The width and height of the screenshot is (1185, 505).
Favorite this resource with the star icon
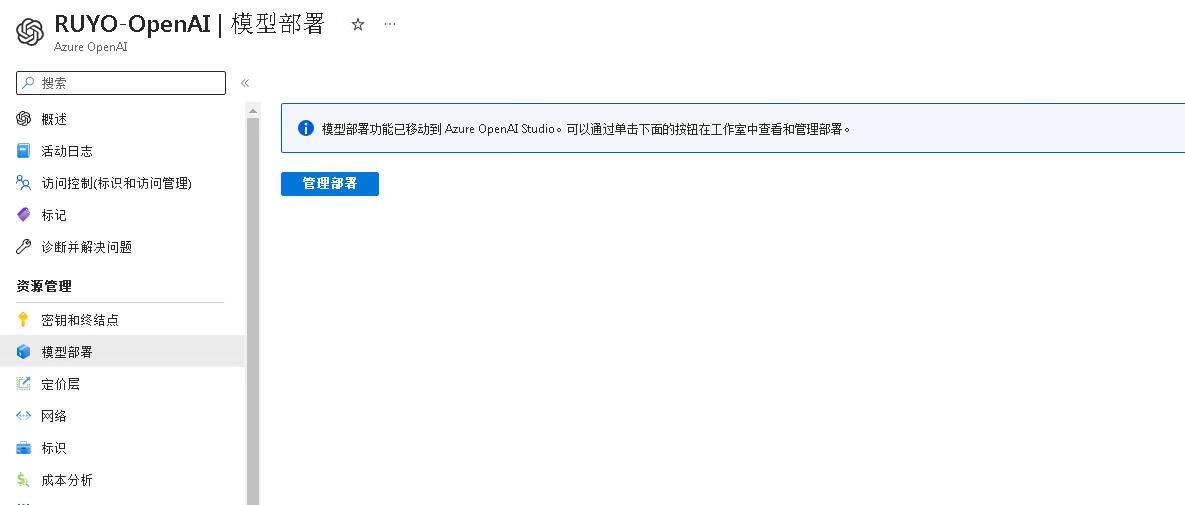pyautogui.click(x=358, y=24)
